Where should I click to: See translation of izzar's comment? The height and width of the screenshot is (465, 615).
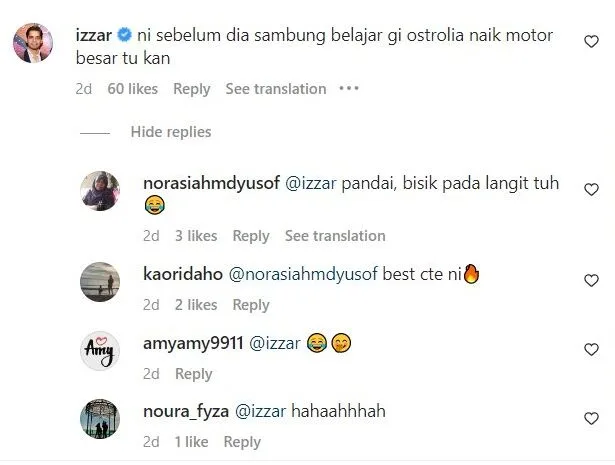[276, 89]
